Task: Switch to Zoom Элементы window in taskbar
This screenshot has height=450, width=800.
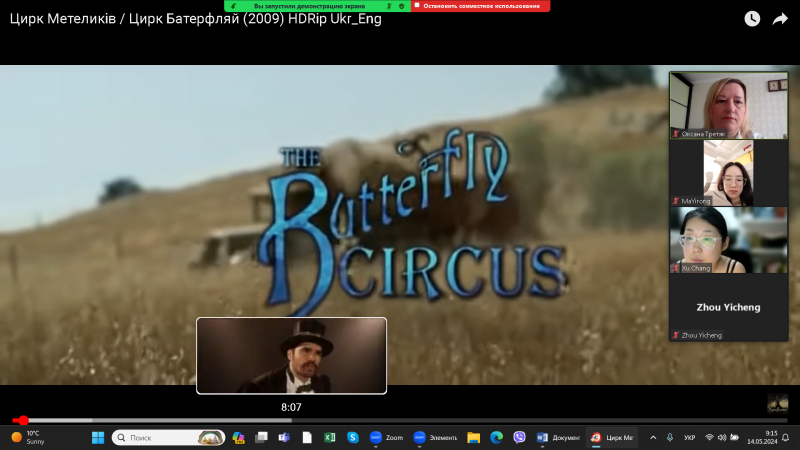Action: pos(435,438)
